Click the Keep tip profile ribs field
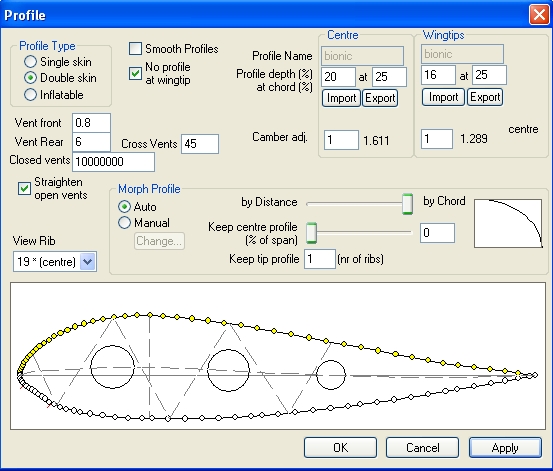This screenshot has width=553, height=471. (320, 259)
